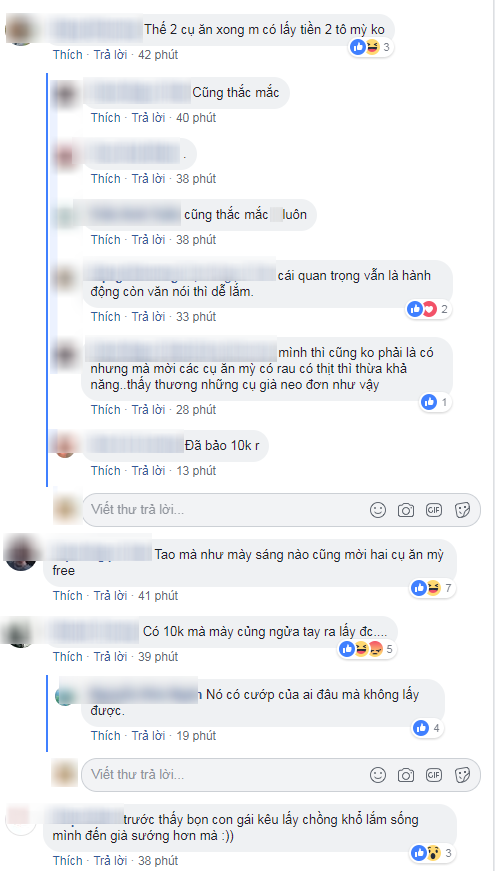Click like reaction on 'hành động' comment
The image size is (495, 871).
(x=415, y=310)
